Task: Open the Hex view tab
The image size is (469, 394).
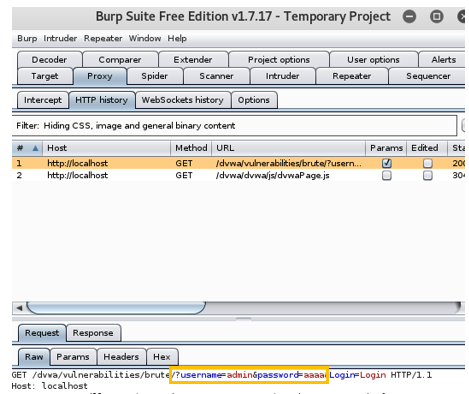Action: tap(162, 357)
